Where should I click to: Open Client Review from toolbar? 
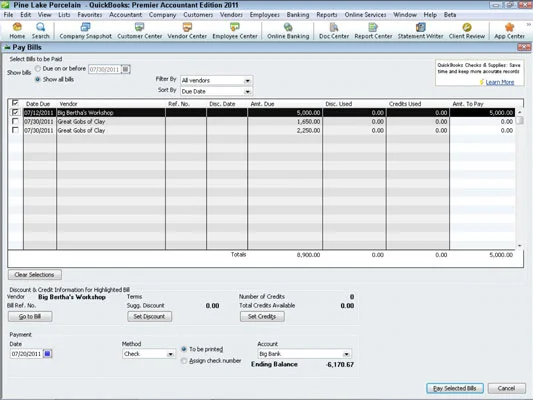tap(467, 30)
